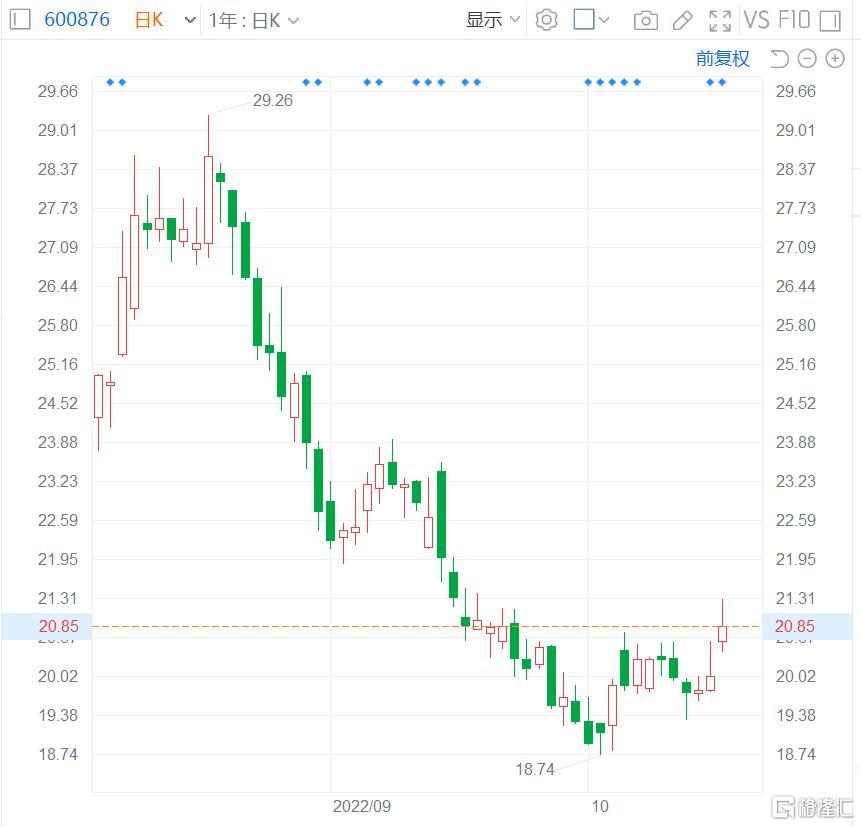Click the red 20.85 price tag on right axis
Image resolution: width=861 pixels, height=827 pixels.
pyautogui.click(x=795, y=626)
